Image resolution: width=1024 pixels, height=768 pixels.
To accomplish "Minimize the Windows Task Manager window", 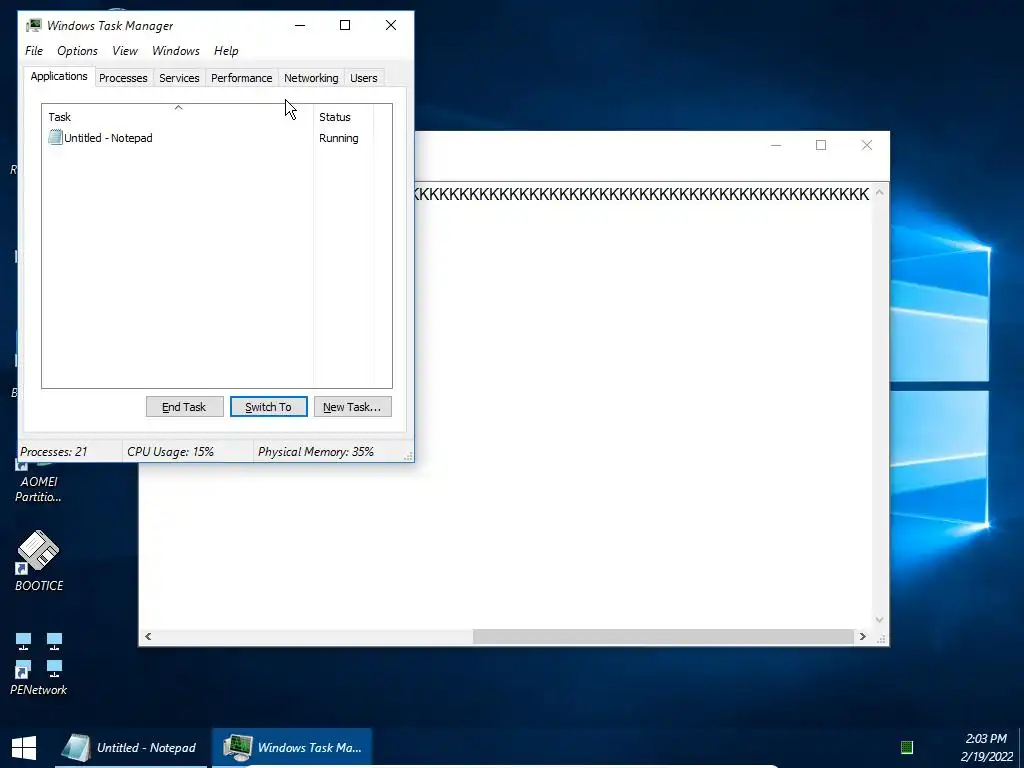I will coord(300,25).
